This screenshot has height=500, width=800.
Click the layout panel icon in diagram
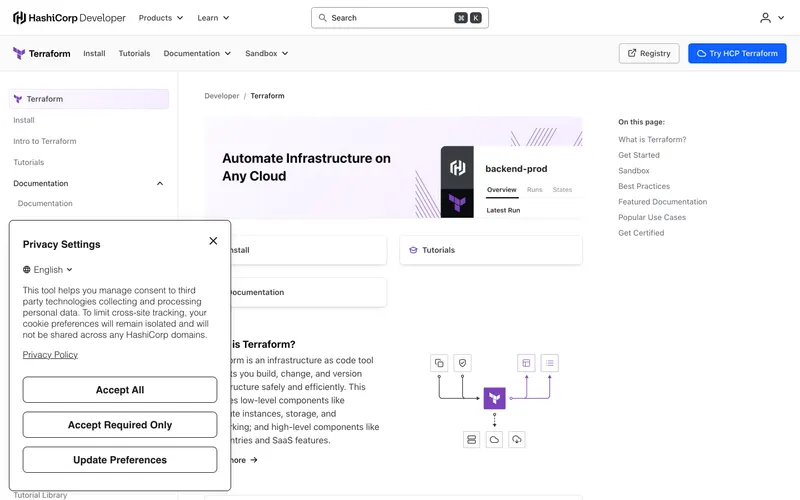pos(526,363)
